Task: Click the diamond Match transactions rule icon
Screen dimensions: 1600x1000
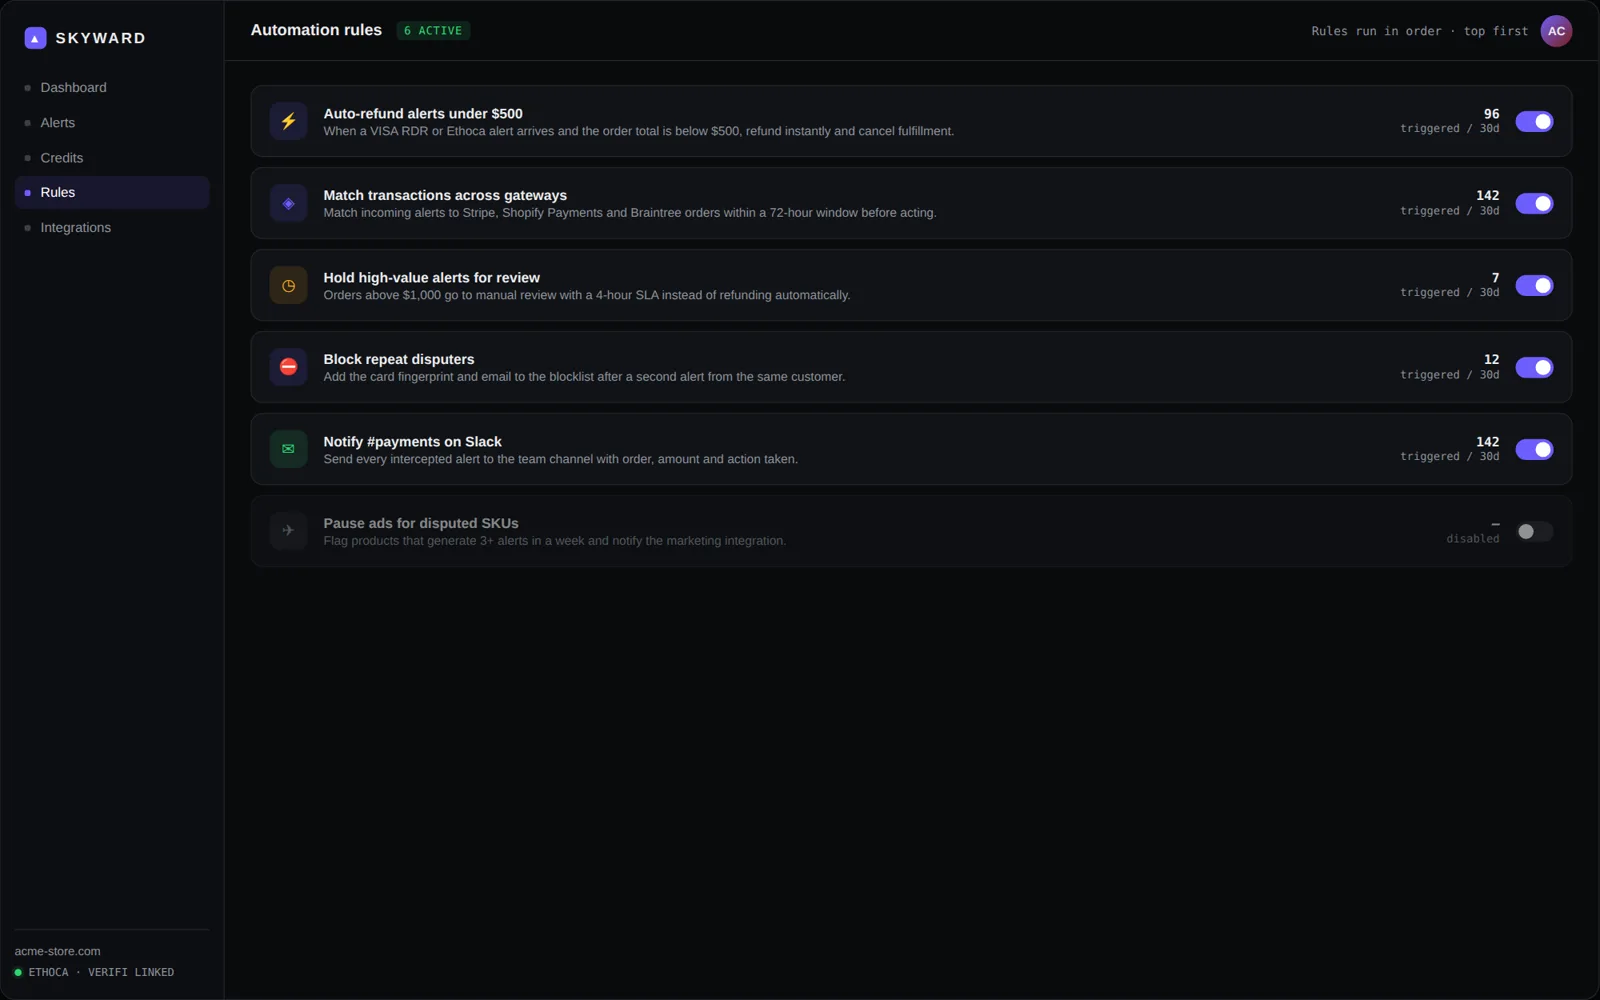Action: [x=288, y=203]
